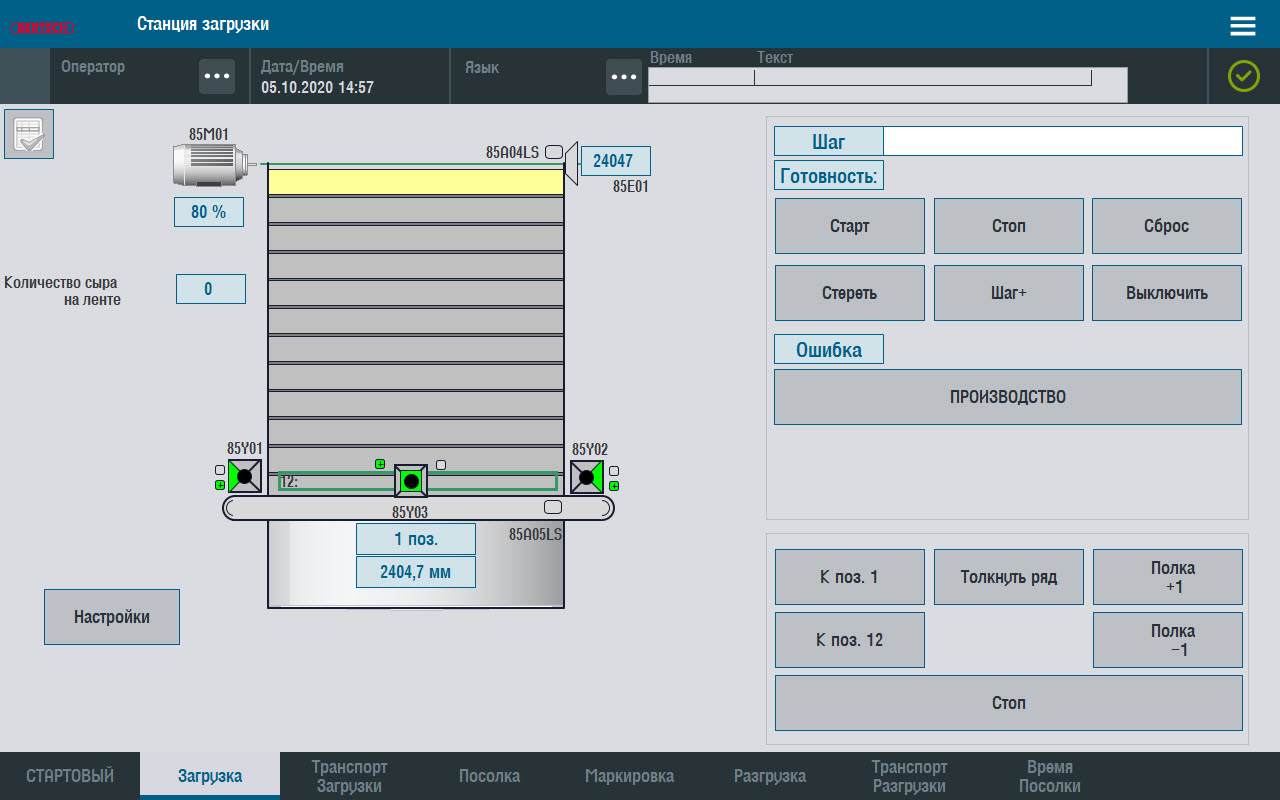Open the checklist table icon at top left
The height and width of the screenshot is (800, 1280).
pyautogui.click(x=29, y=134)
